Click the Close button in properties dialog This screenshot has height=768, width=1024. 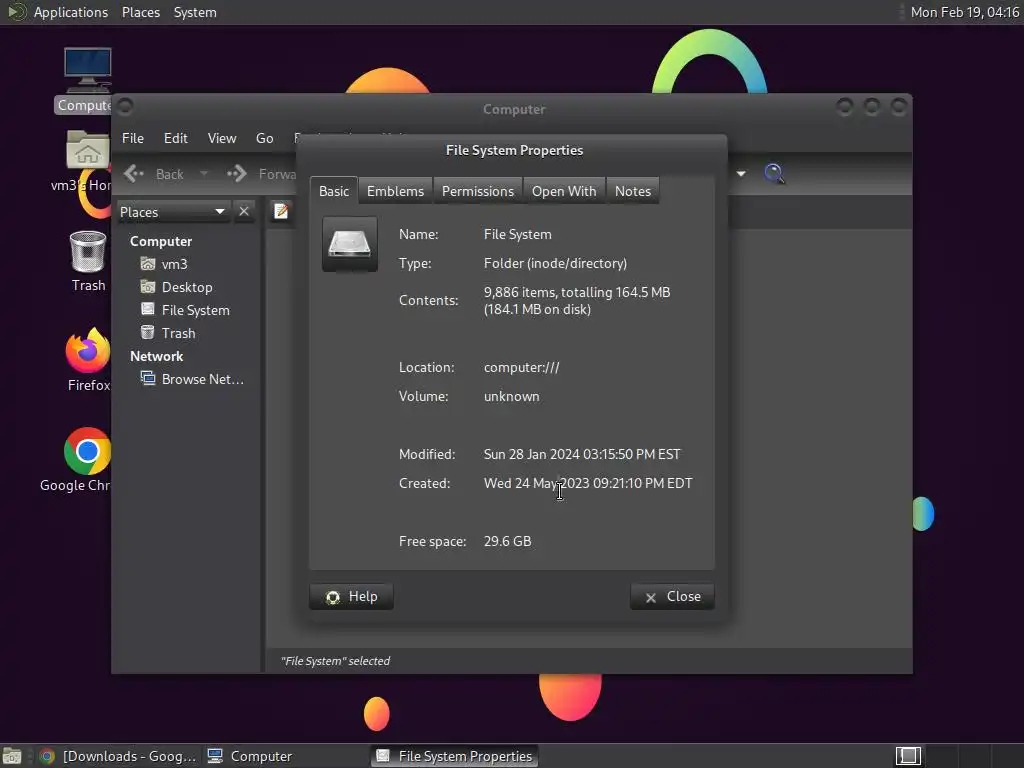pyautogui.click(x=672, y=596)
